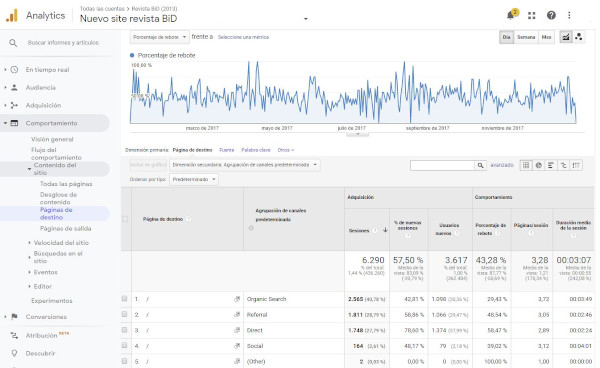Click the Google Analytics logo
The height and width of the screenshot is (368, 600).
(12, 16)
